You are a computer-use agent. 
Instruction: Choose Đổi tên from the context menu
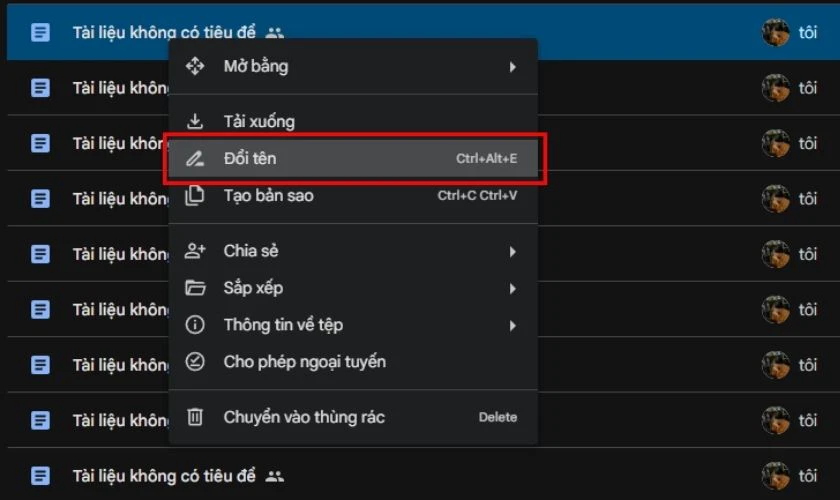coord(353,159)
